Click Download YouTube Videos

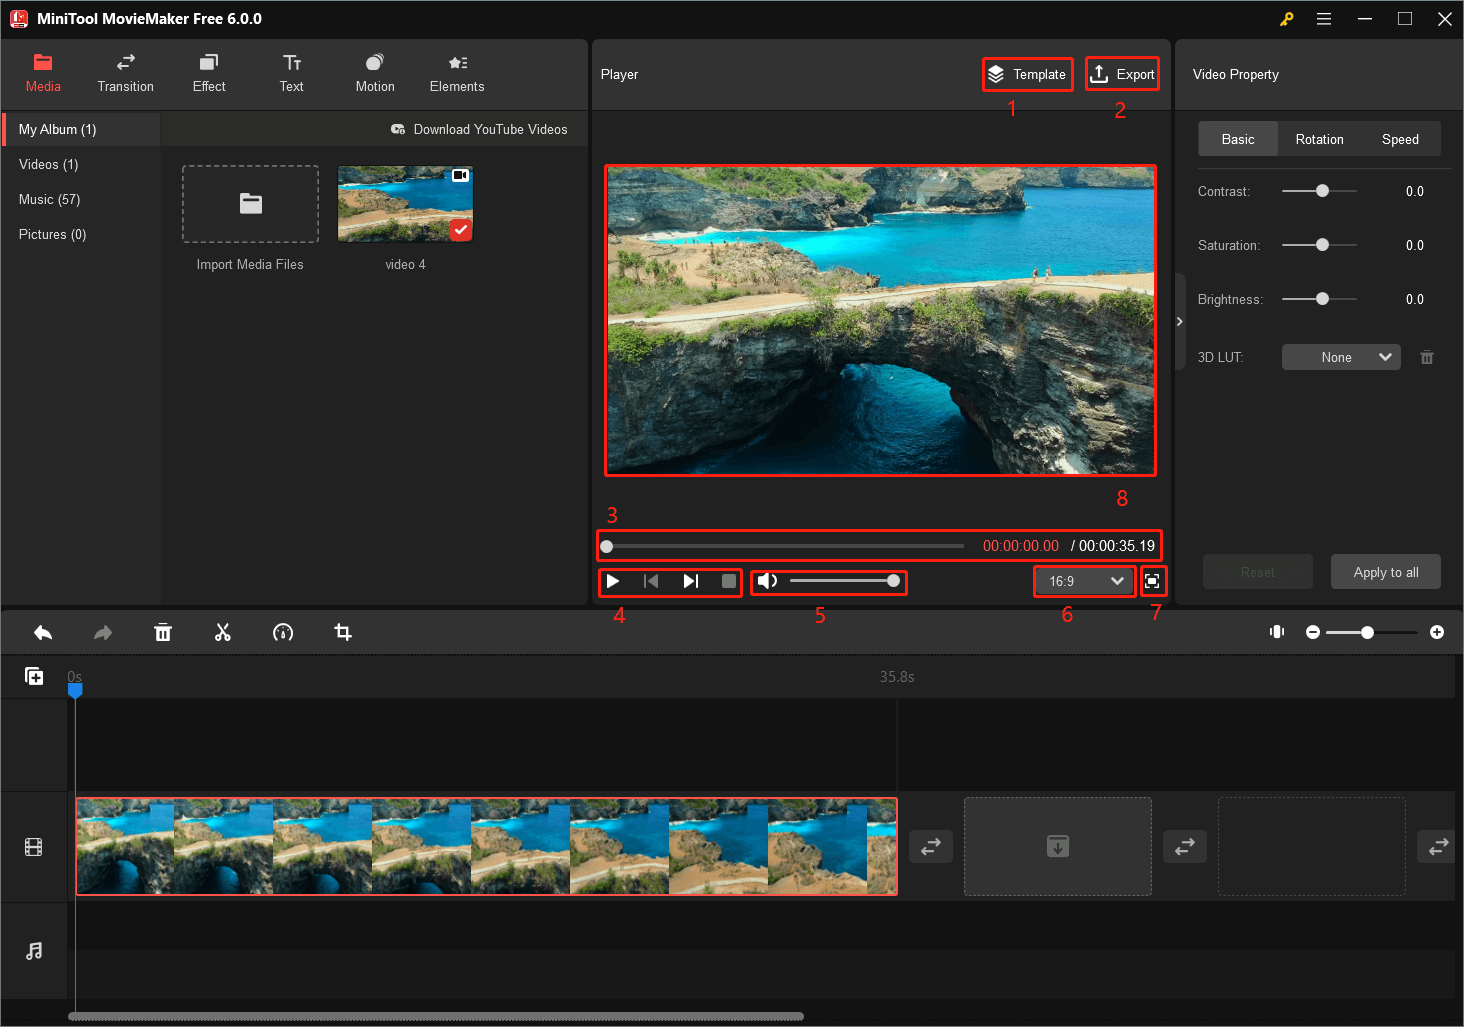point(480,129)
